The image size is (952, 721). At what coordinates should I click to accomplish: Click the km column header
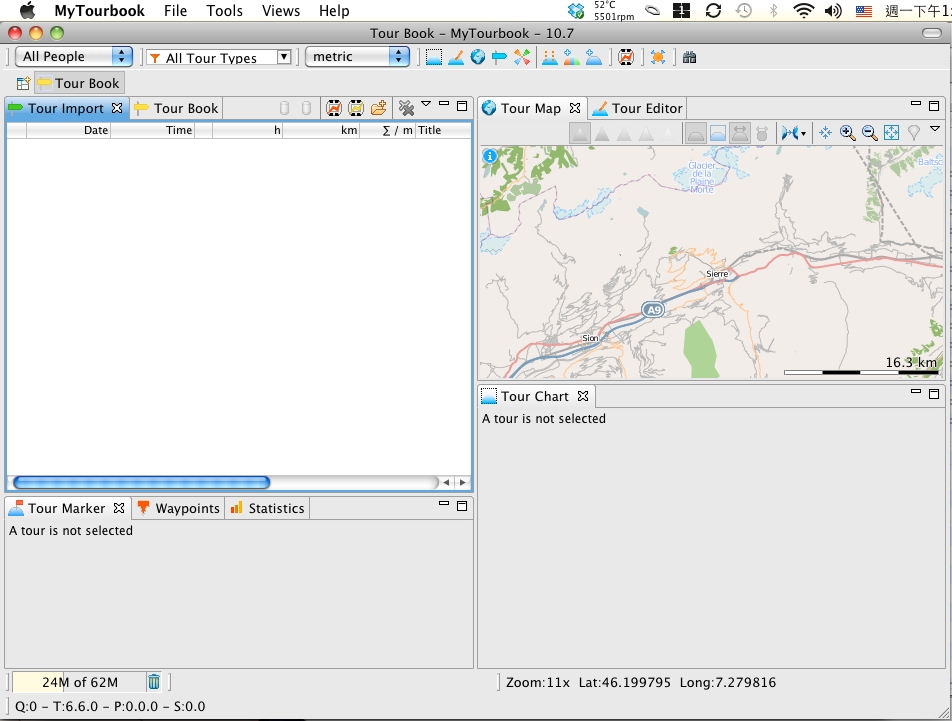(321, 130)
